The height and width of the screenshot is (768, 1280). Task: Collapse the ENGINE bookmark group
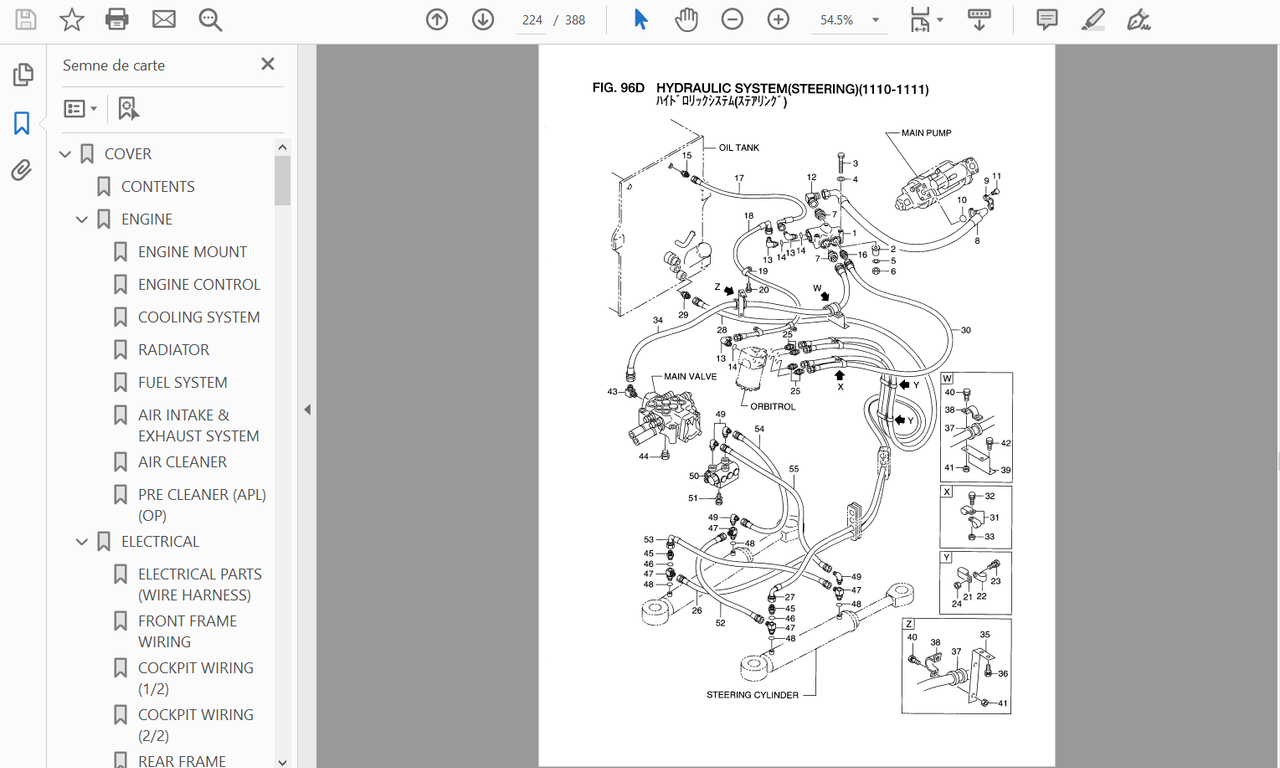pos(82,219)
